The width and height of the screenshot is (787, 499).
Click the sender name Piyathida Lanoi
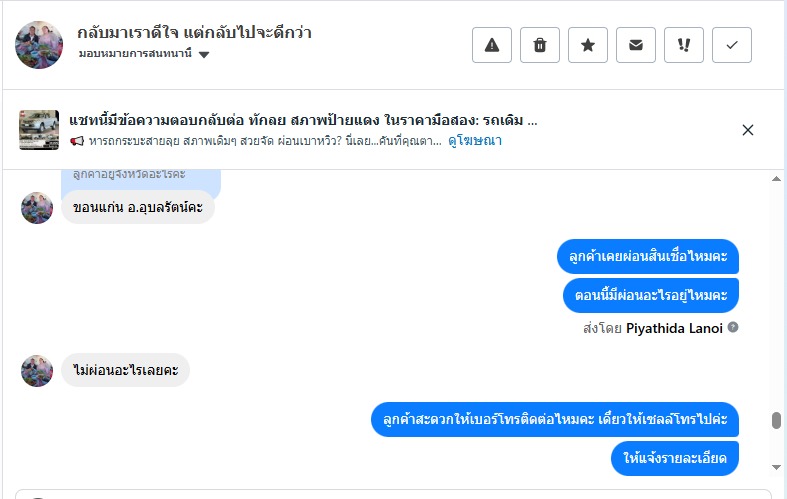(x=673, y=327)
